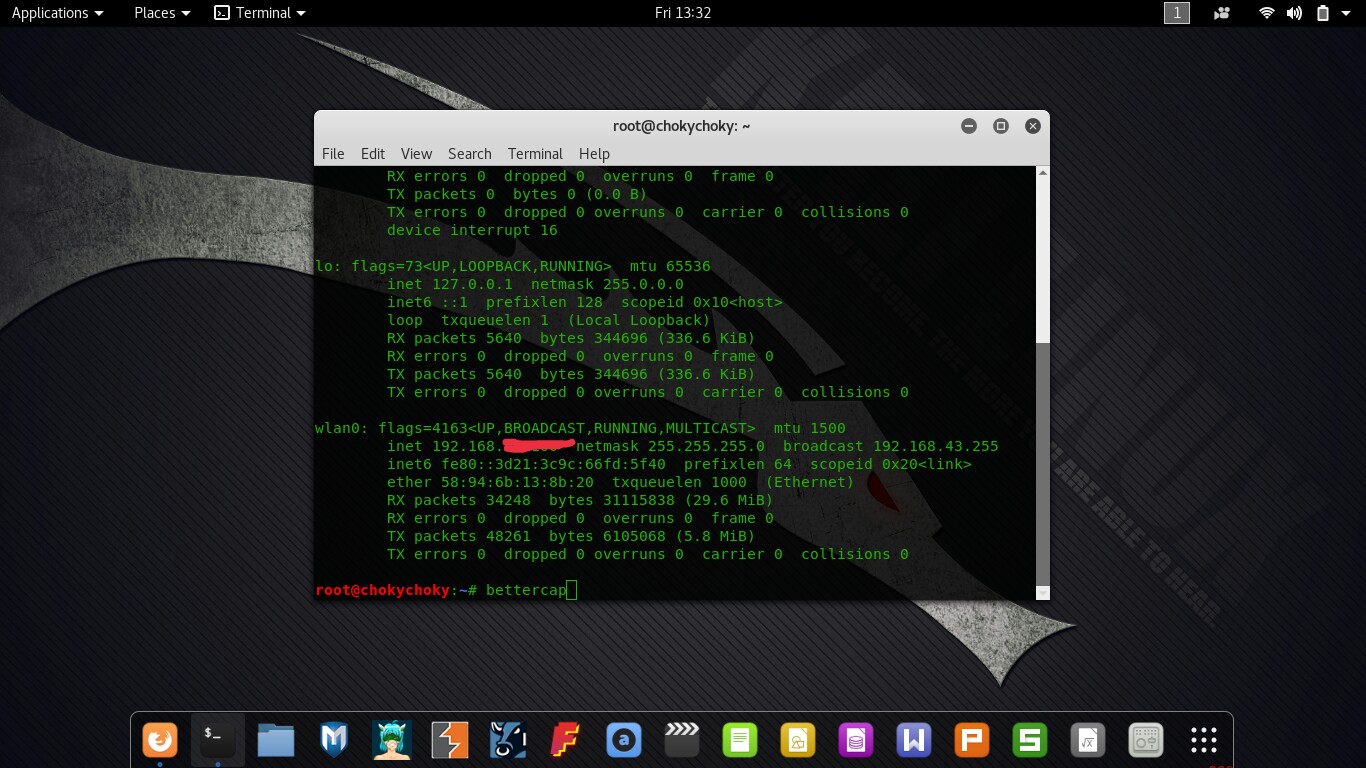Open the file manager from the dock
The image size is (1366, 768).
pos(276,740)
